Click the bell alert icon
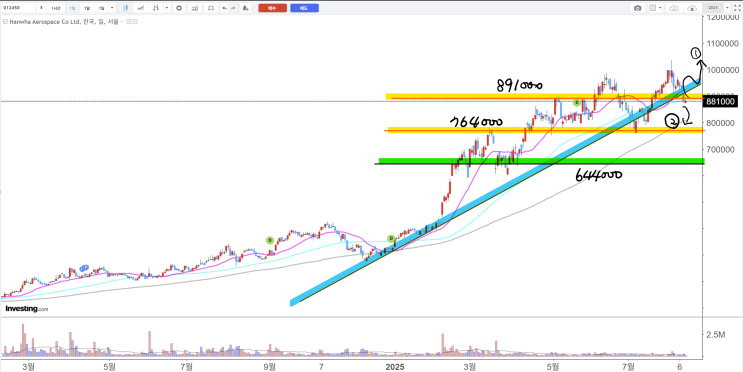Screen dimensions: 743x372 (x=245, y=8)
